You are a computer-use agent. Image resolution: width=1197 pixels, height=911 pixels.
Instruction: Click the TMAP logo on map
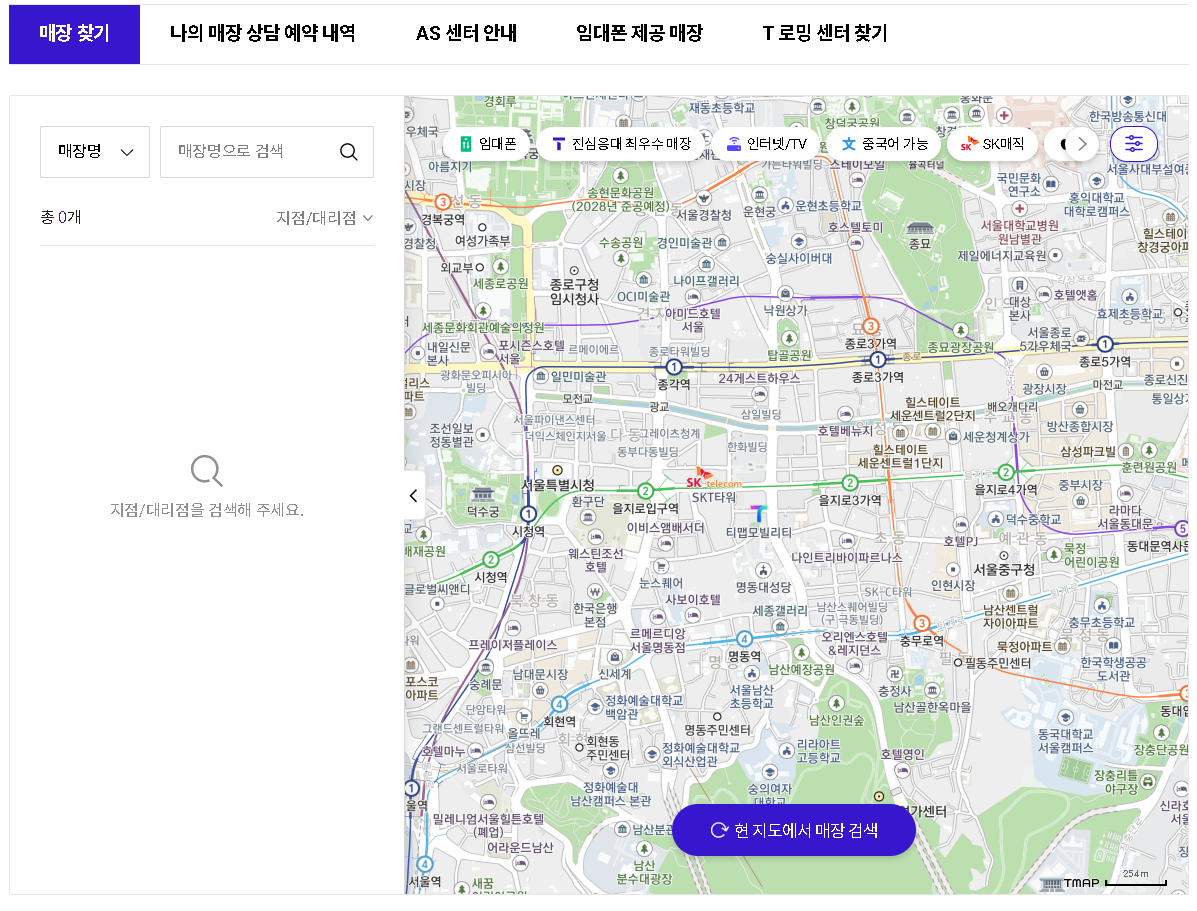tap(1070, 884)
